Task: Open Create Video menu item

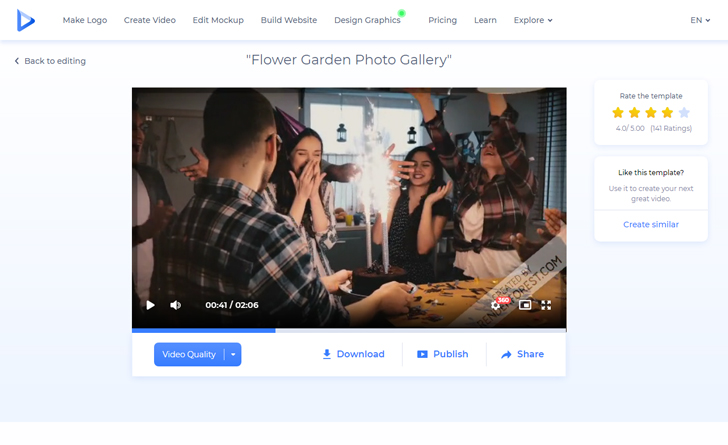Action: coord(150,20)
